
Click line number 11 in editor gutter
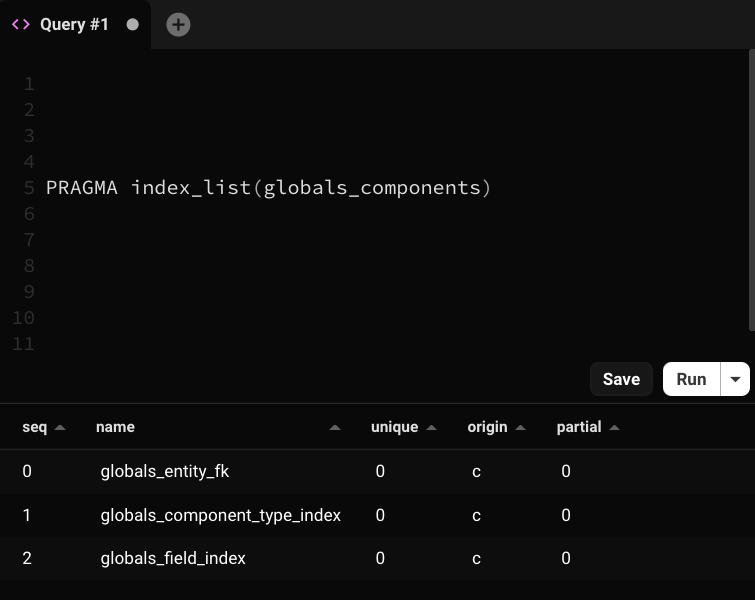[24, 344]
